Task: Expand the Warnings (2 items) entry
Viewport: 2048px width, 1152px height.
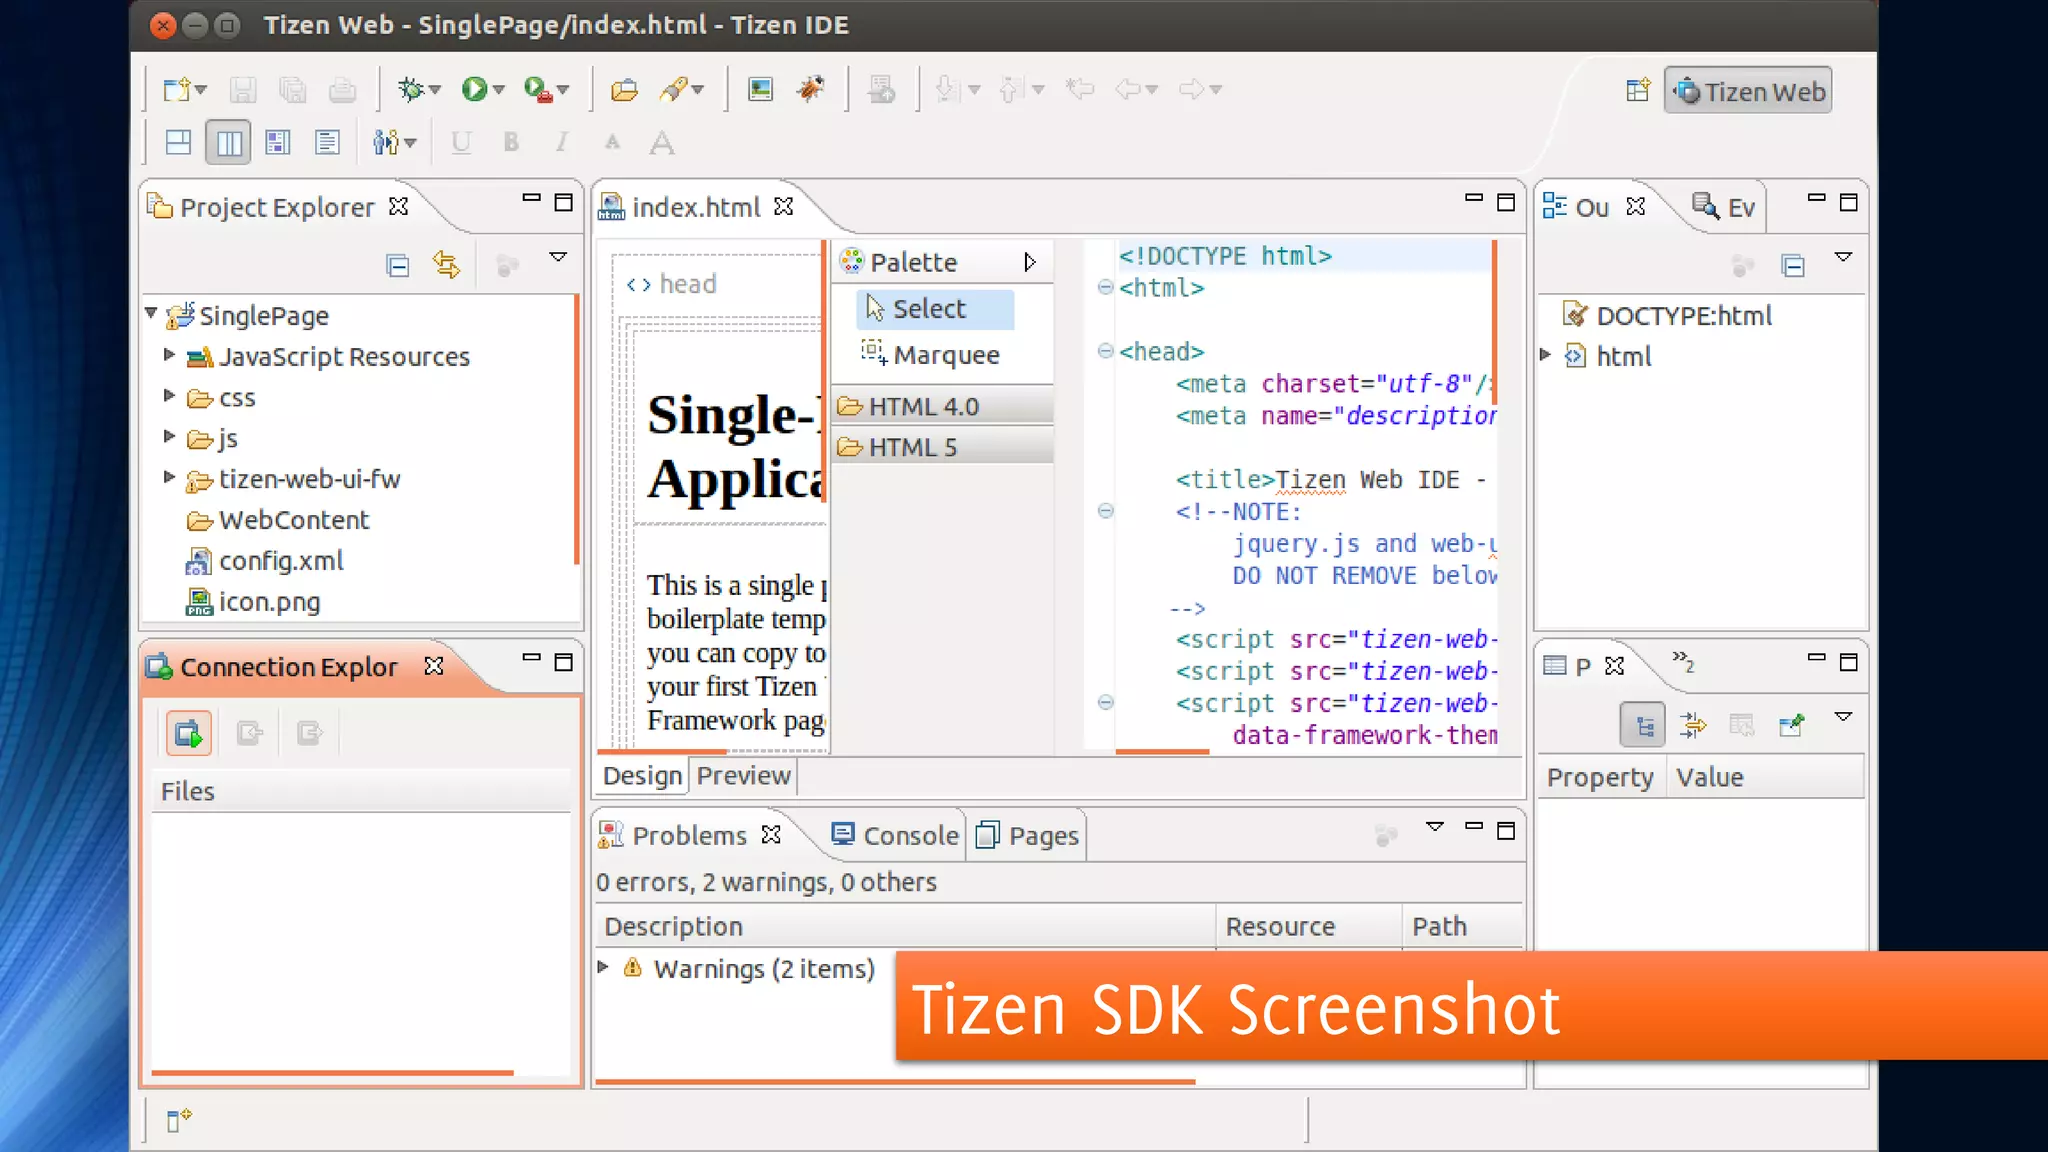Action: point(603,967)
